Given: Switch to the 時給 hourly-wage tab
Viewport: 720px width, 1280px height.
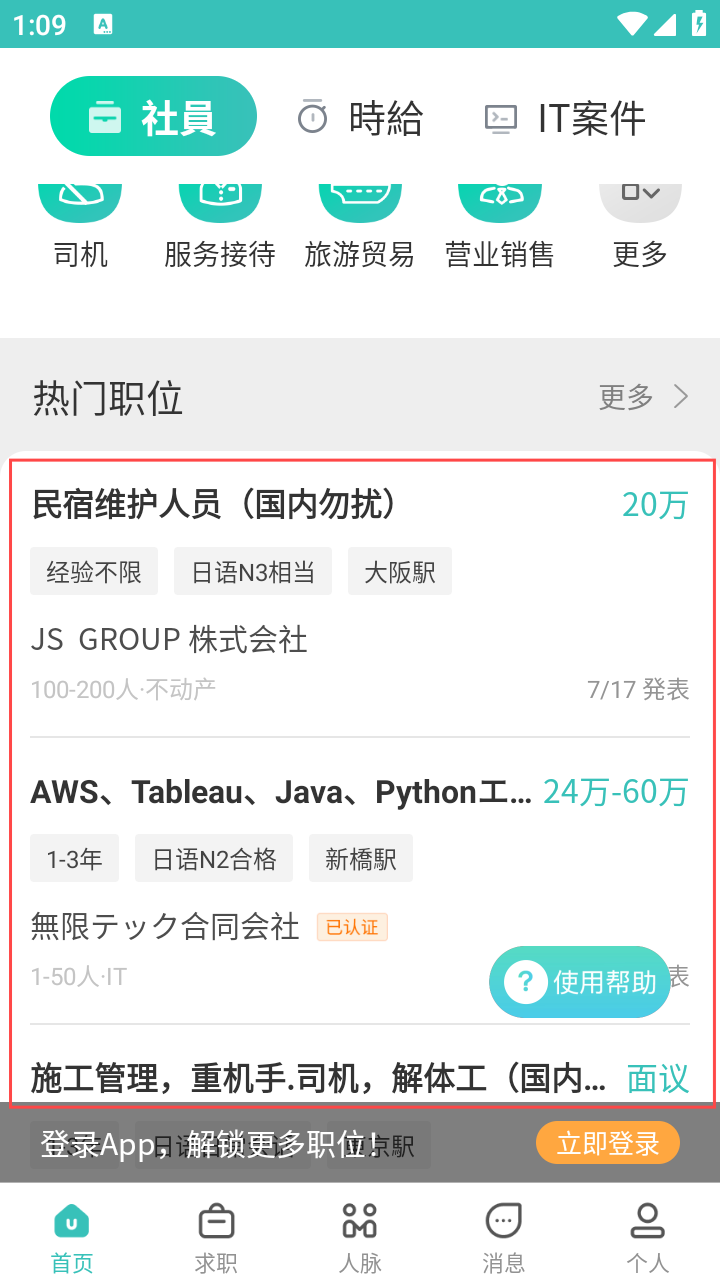Looking at the screenshot, I should [361, 118].
